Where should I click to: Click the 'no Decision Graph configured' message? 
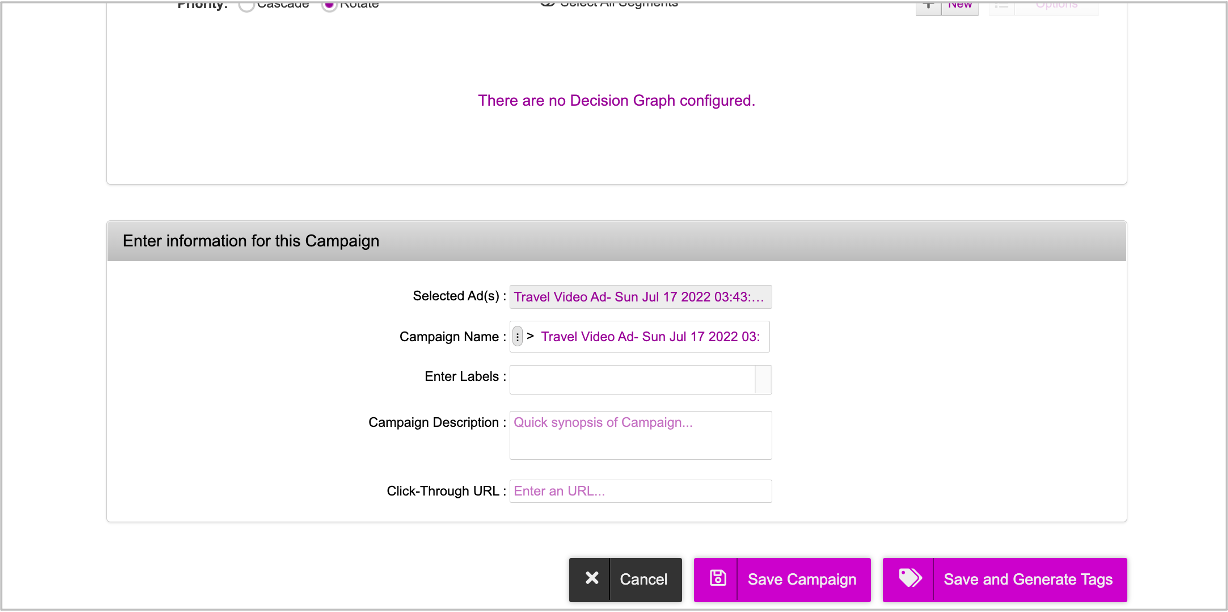(616, 101)
